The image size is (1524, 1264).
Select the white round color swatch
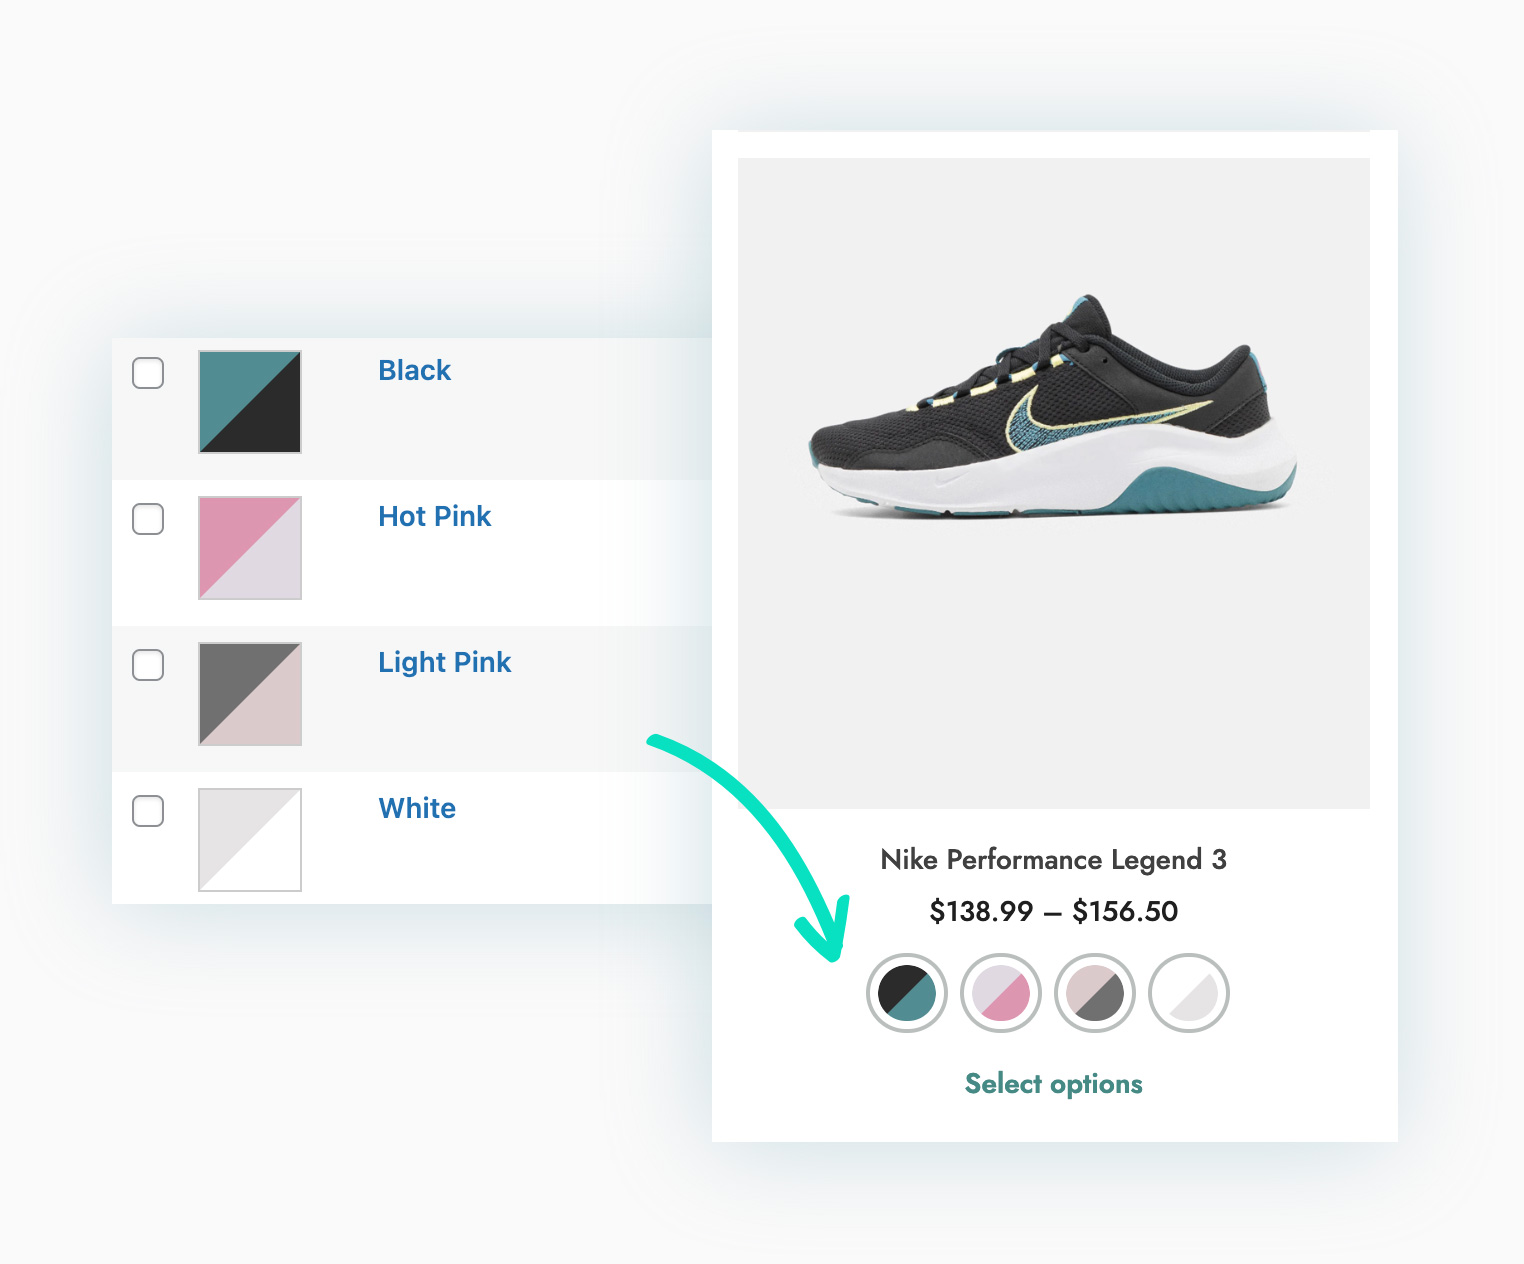[x=1189, y=993]
